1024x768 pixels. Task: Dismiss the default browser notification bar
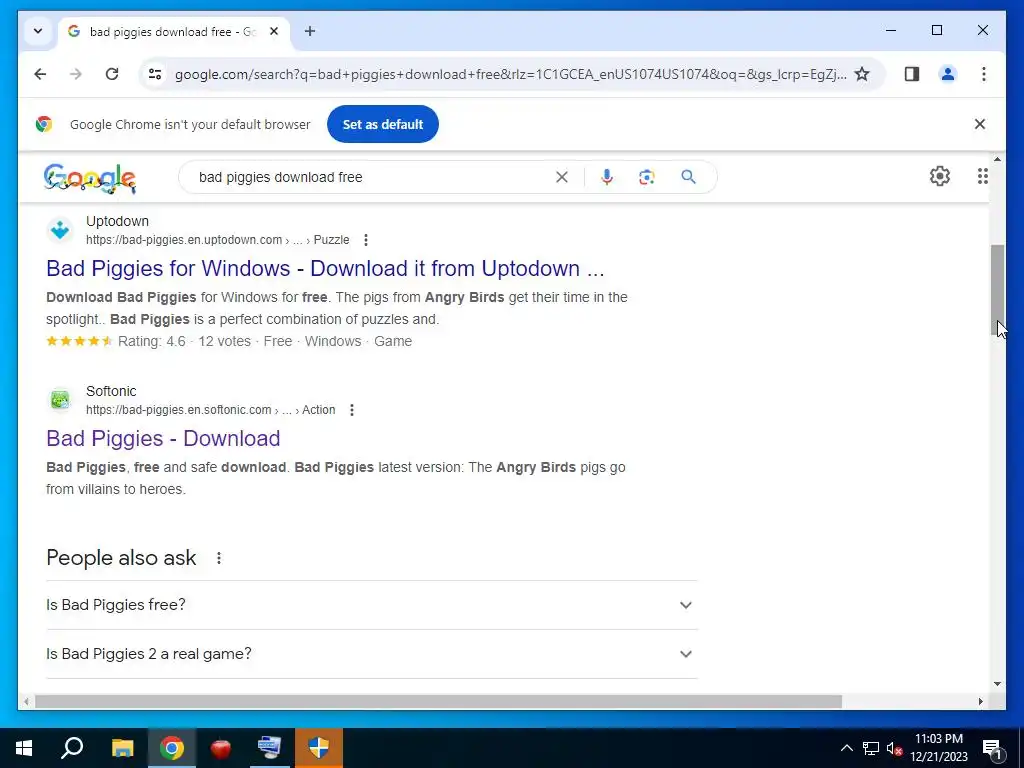tap(980, 124)
